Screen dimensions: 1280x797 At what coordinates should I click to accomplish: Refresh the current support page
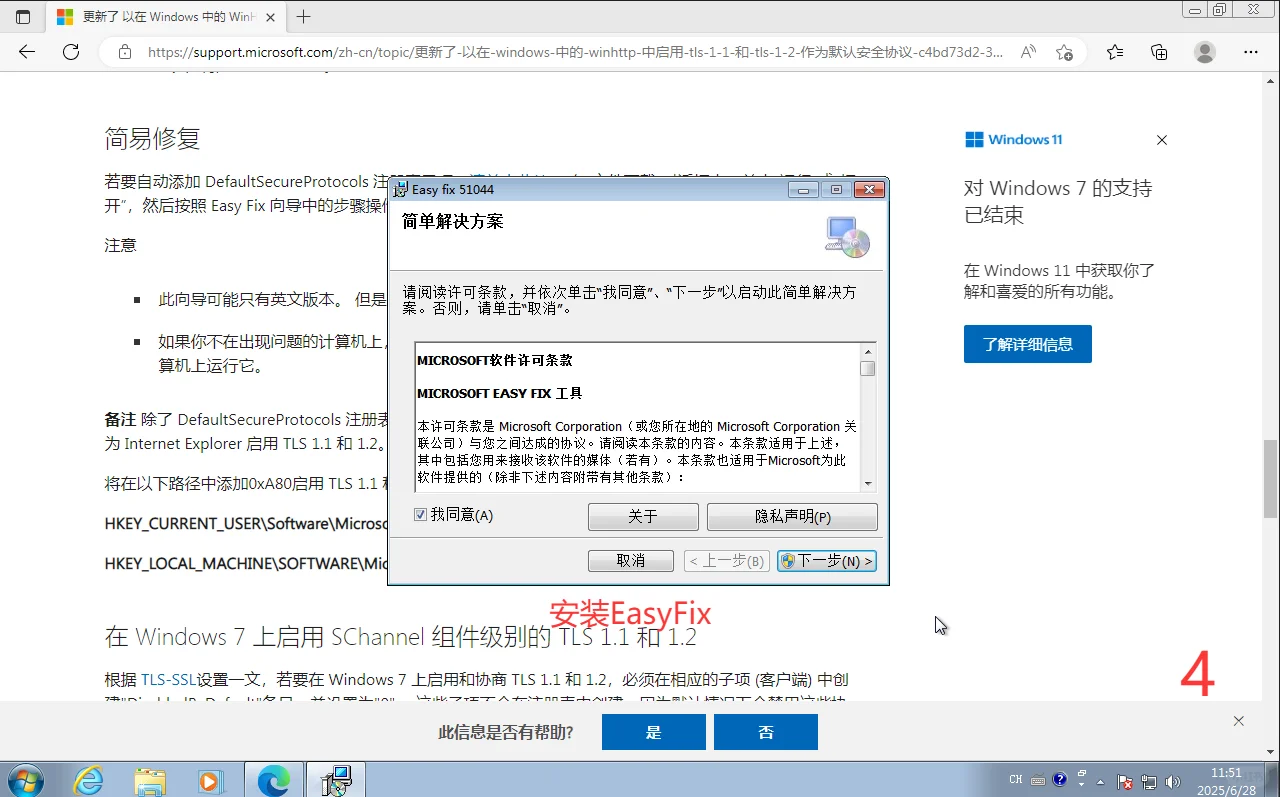[x=70, y=52]
